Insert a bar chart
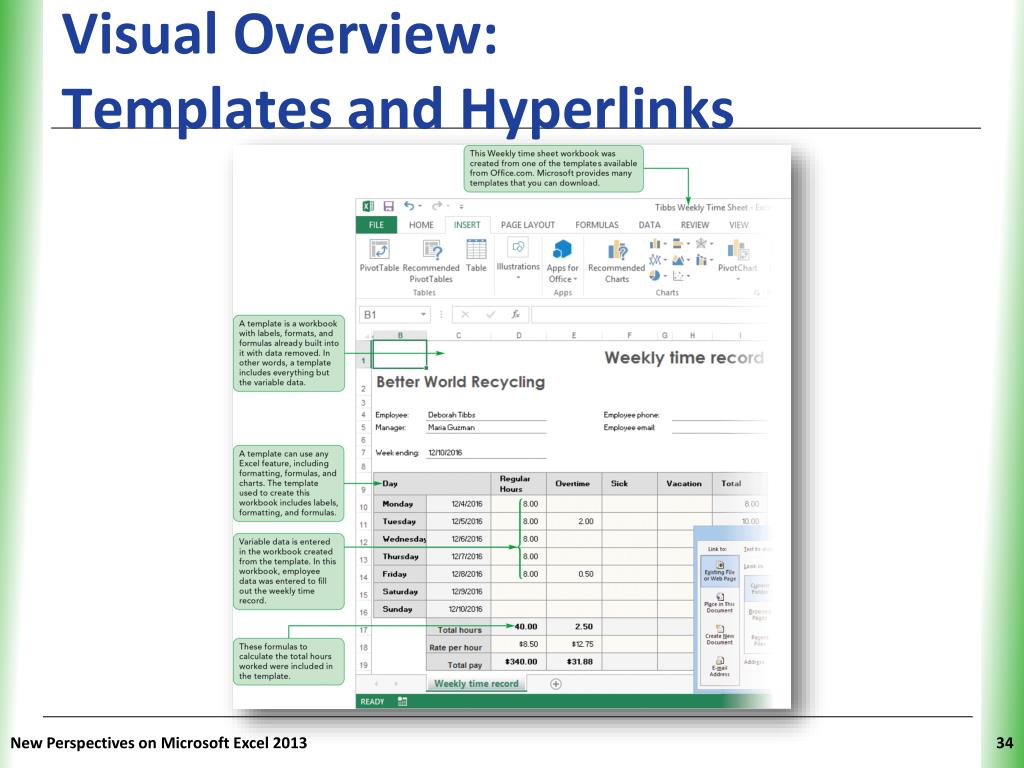Viewport: 1024px width, 768px height. coord(680,244)
